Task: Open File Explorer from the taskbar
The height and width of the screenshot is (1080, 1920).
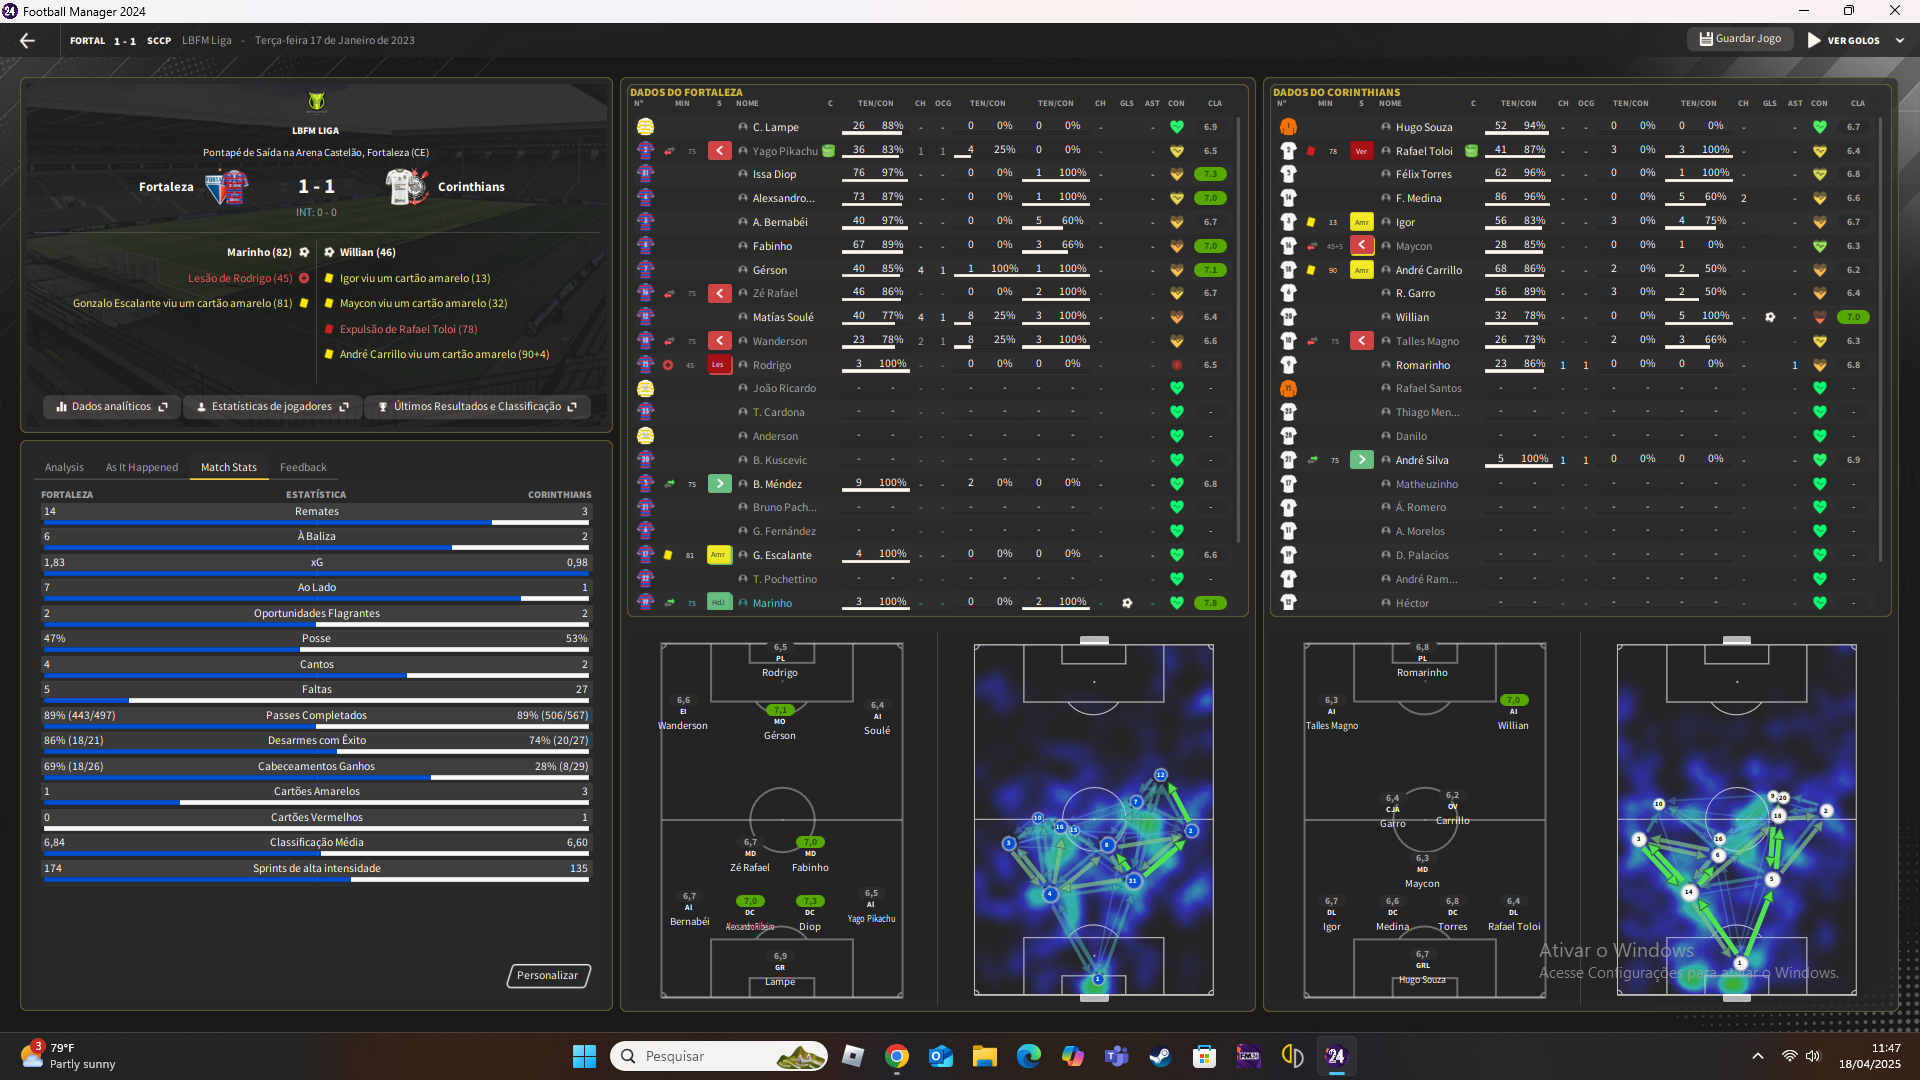Action: coord(984,1056)
